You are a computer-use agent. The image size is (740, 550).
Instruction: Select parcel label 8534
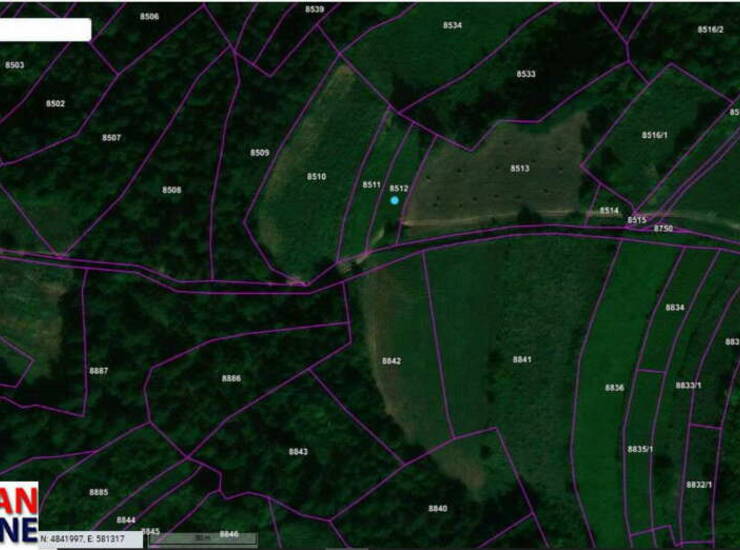click(452, 25)
